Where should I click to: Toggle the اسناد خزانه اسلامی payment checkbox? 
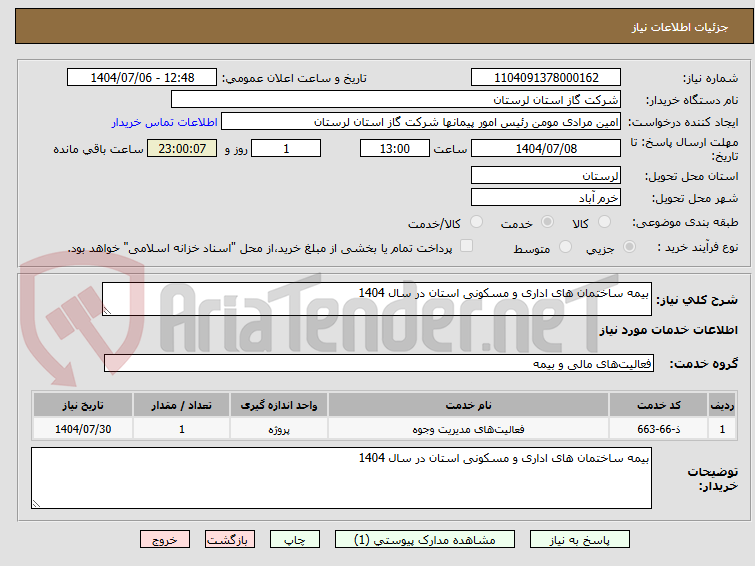coord(466,246)
